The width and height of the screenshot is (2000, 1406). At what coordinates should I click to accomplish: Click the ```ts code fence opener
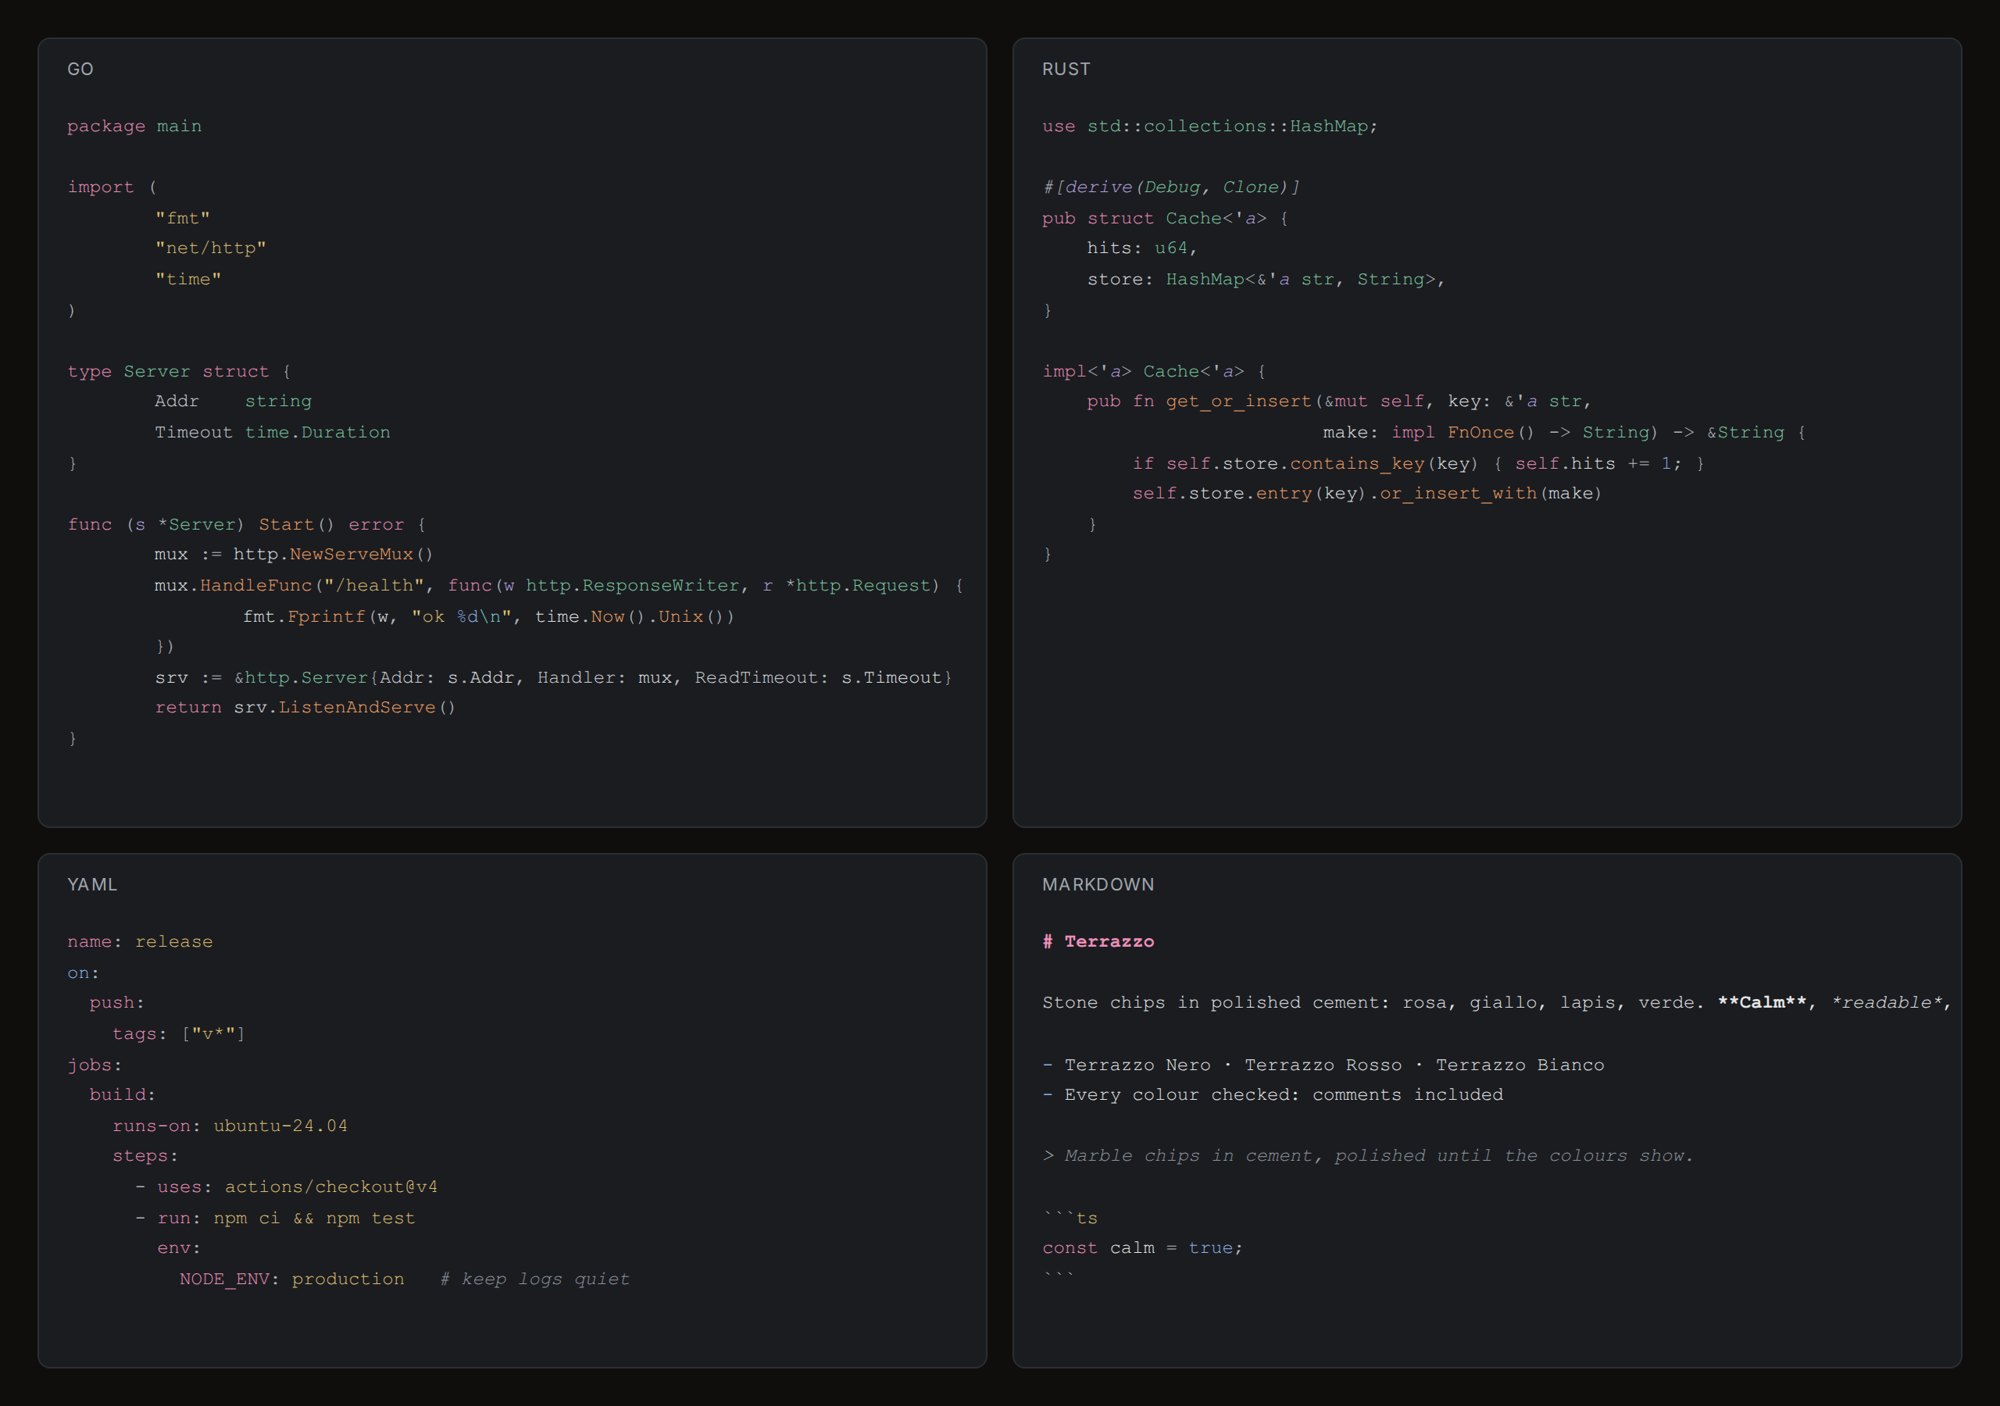tap(1070, 1218)
